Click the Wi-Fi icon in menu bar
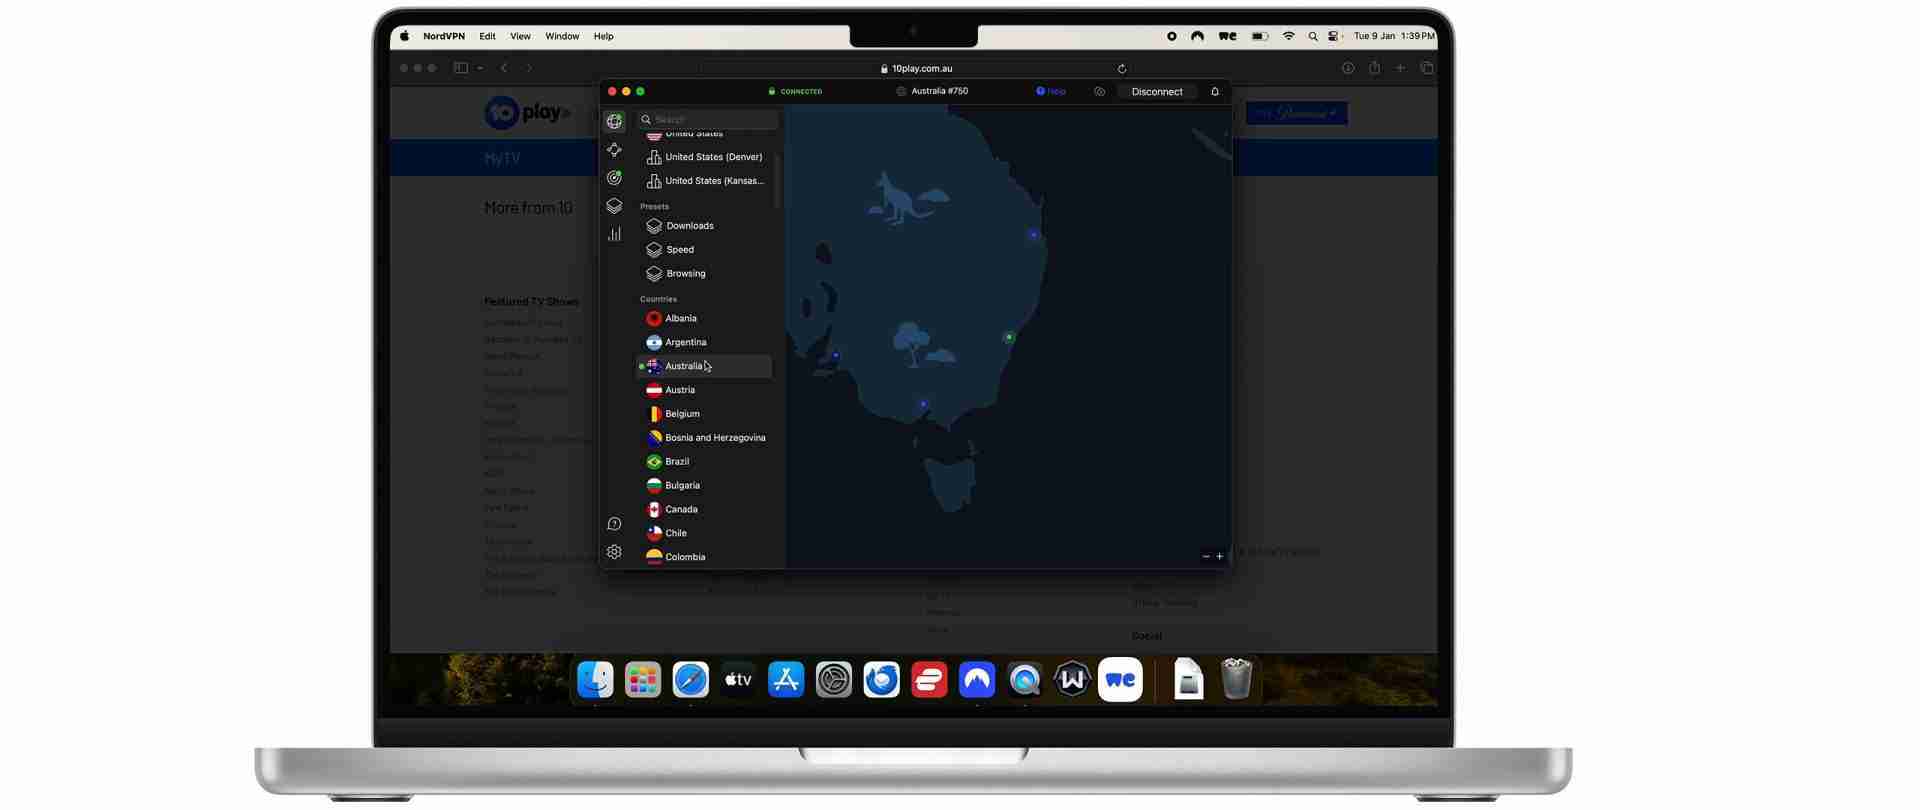Image resolution: width=1920 pixels, height=810 pixels. 1288,36
